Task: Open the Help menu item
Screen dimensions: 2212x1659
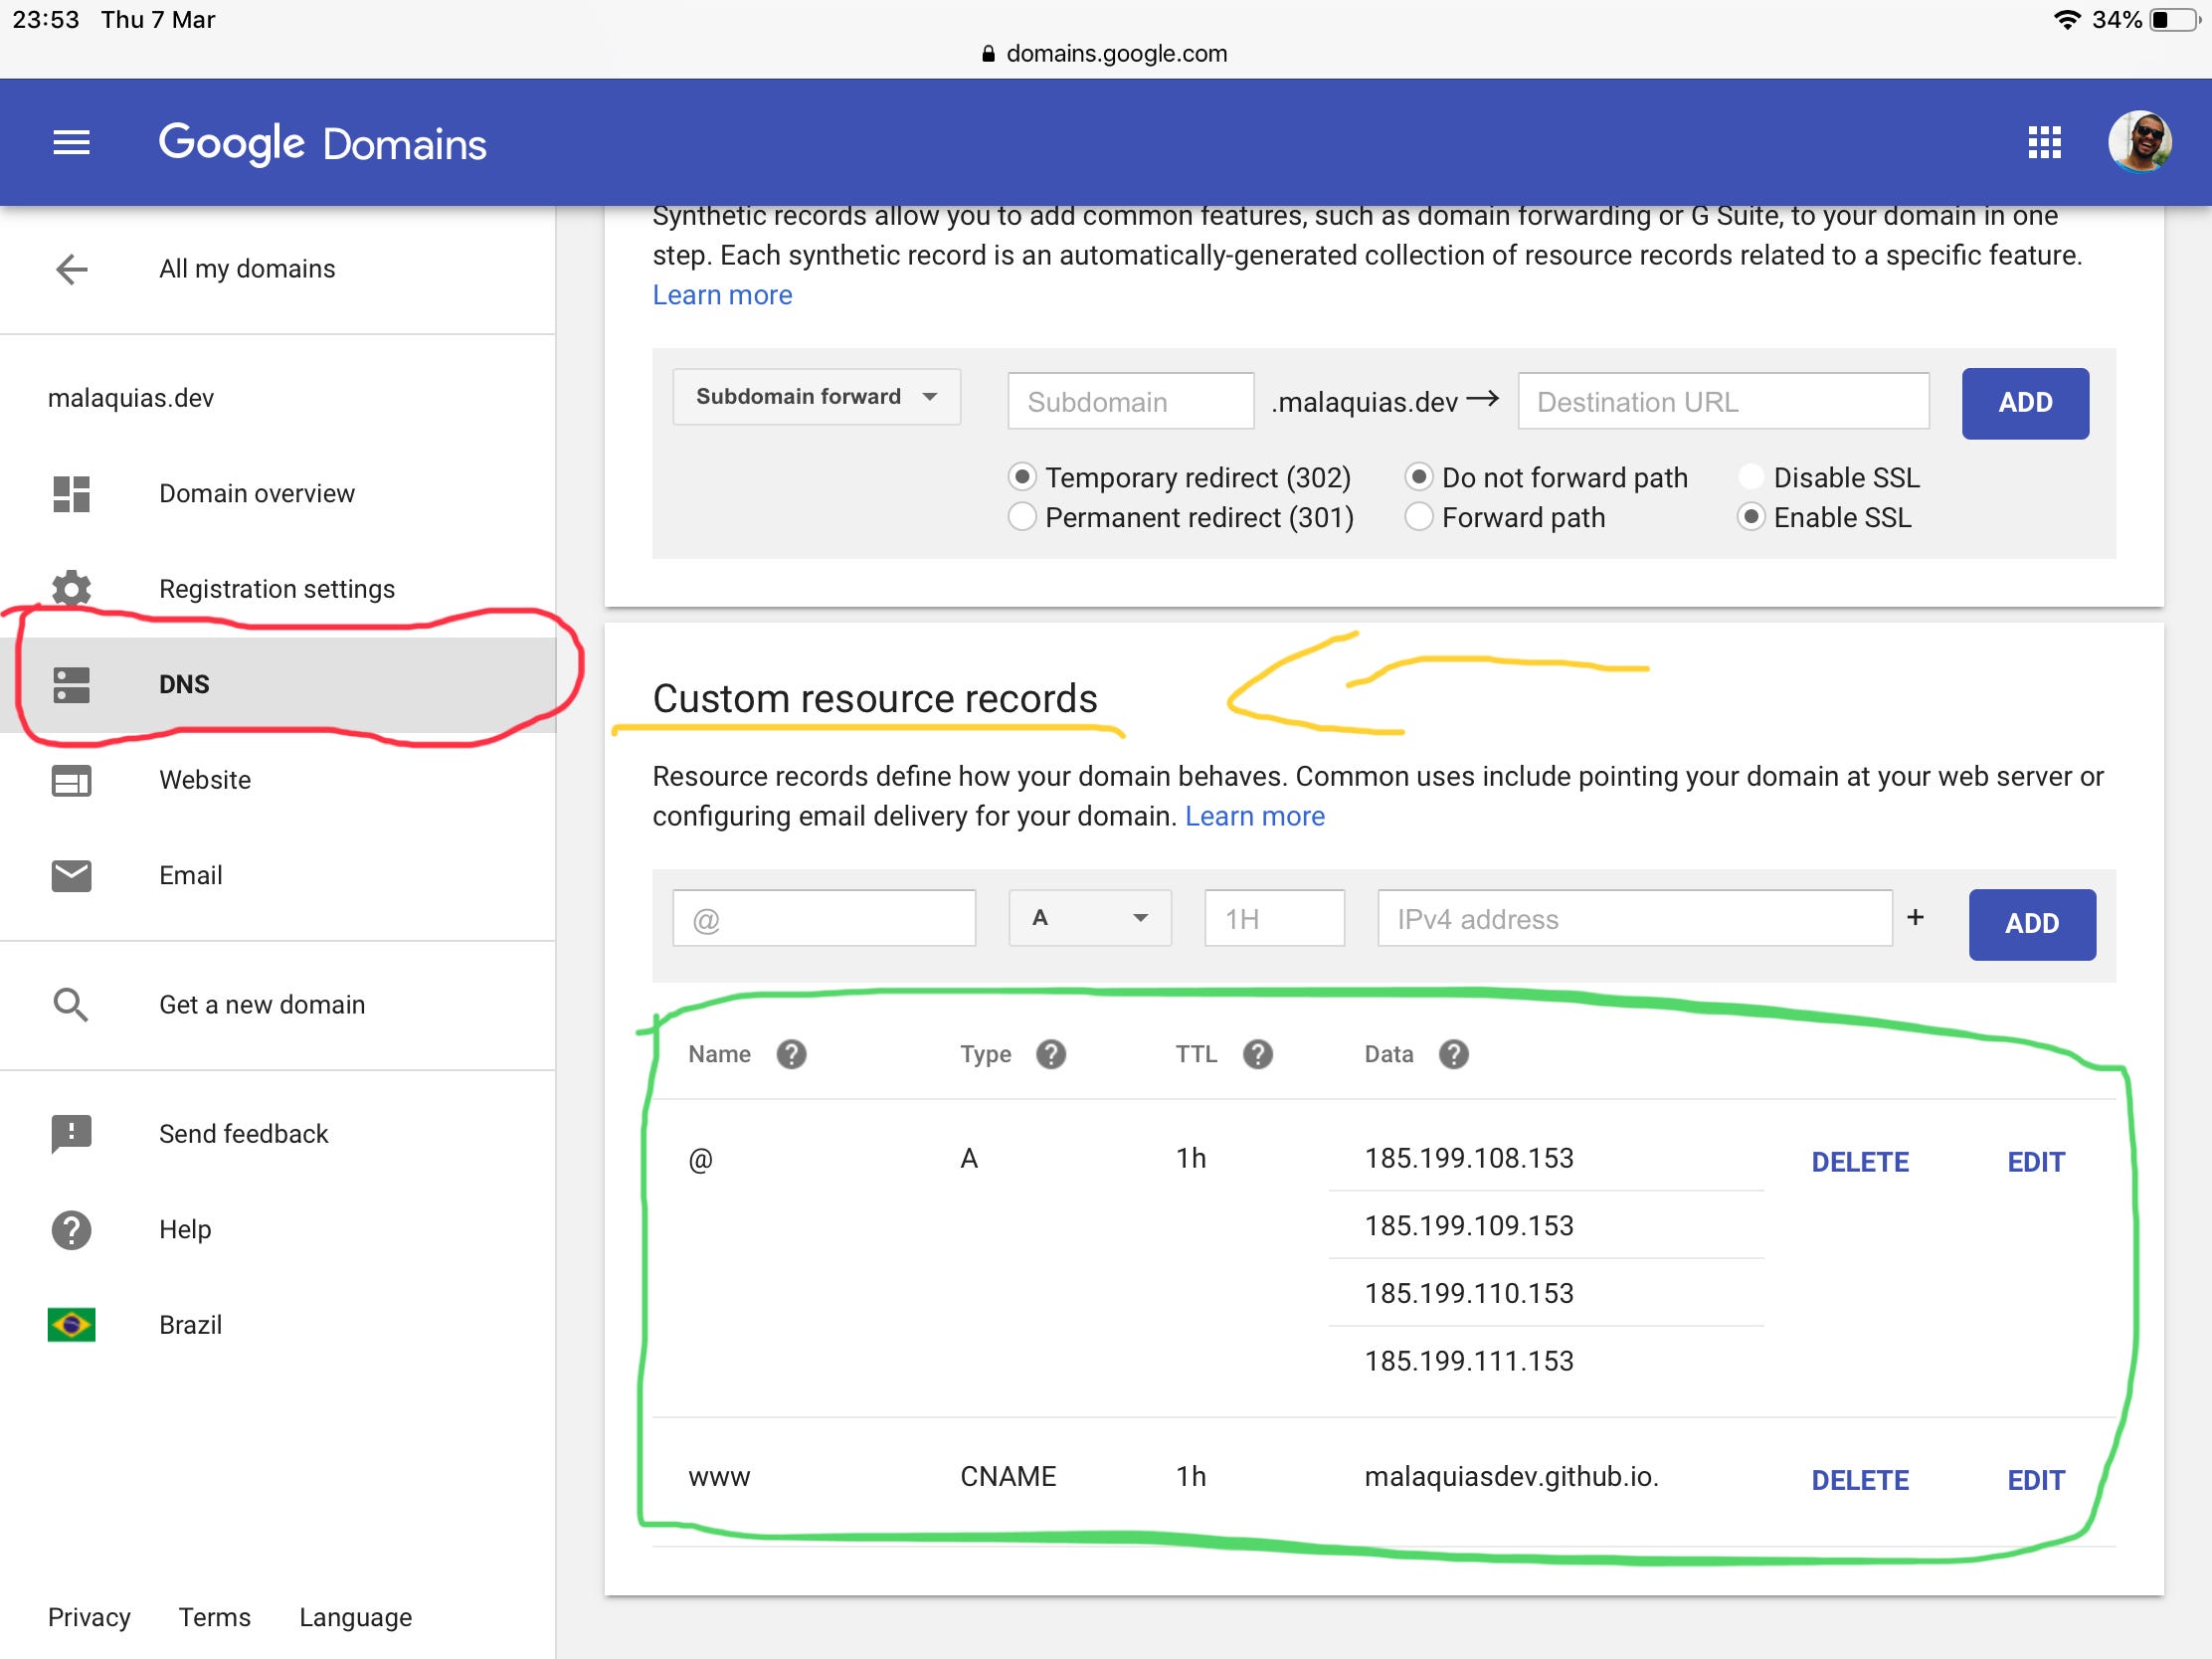Action: pos(185,1229)
